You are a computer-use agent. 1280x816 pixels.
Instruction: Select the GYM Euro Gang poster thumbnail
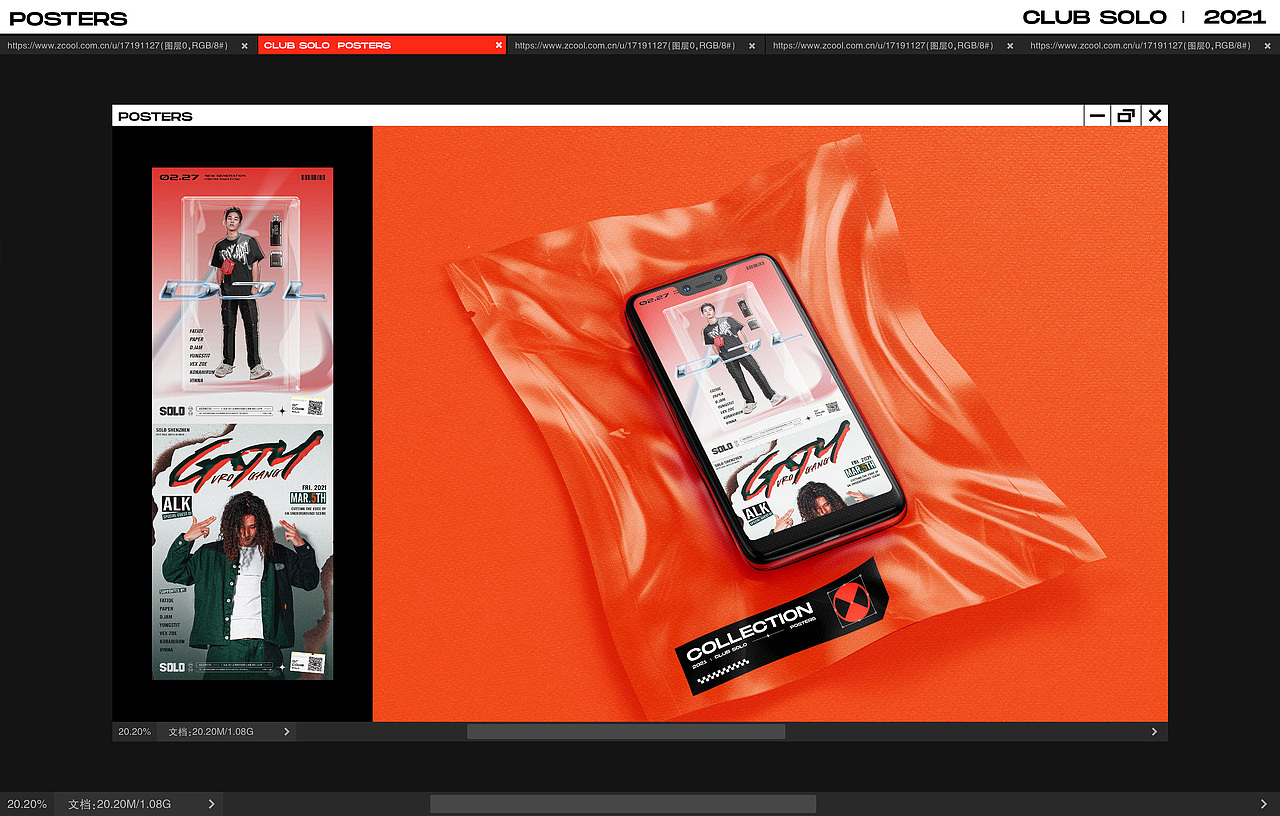coord(242,551)
